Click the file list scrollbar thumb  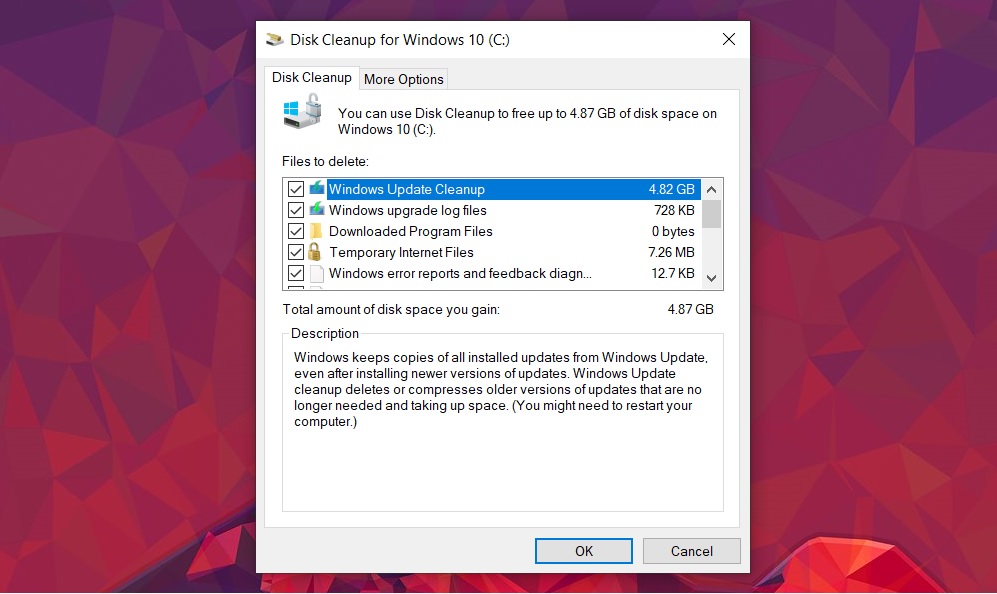click(712, 214)
